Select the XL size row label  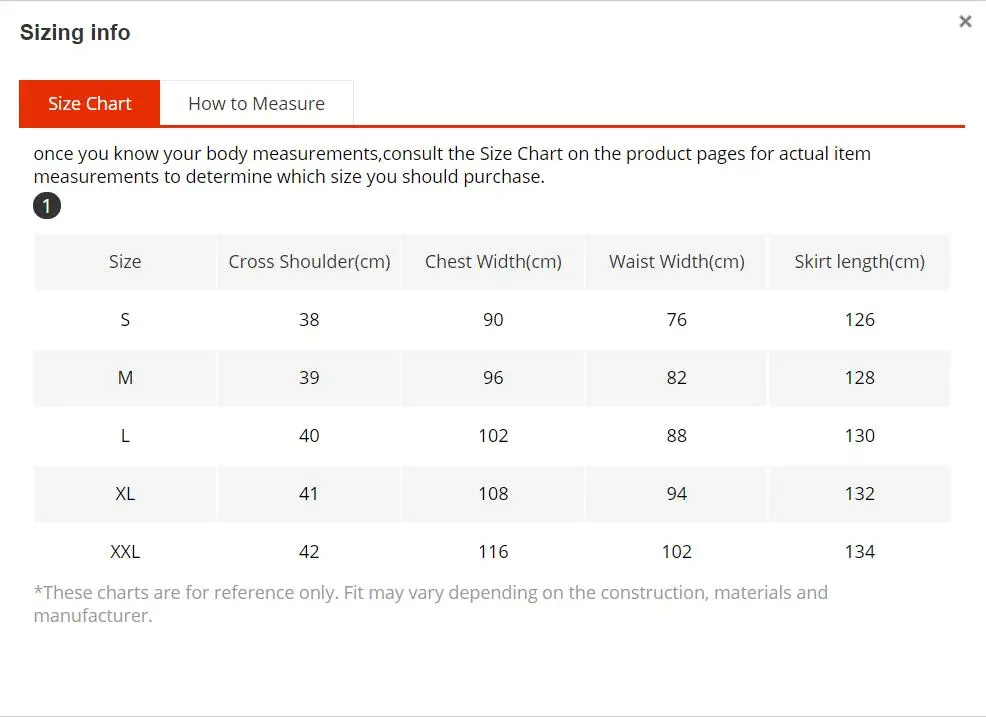click(125, 493)
